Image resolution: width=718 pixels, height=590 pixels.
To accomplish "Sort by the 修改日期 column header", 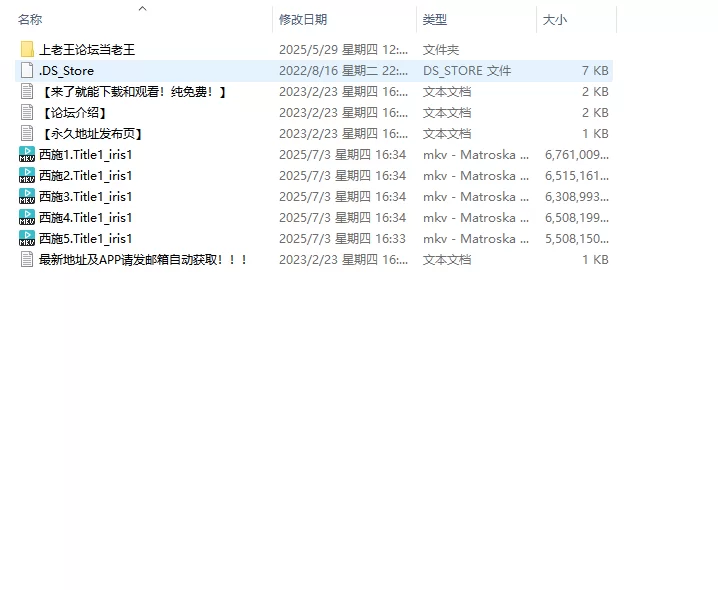I will pos(303,20).
